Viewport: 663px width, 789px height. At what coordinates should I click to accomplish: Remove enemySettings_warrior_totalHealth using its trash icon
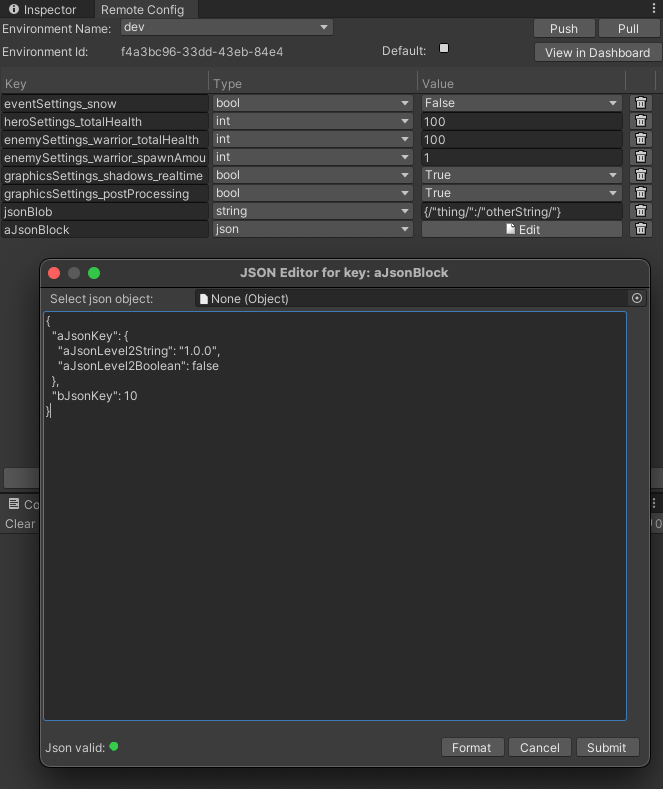pos(641,139)
